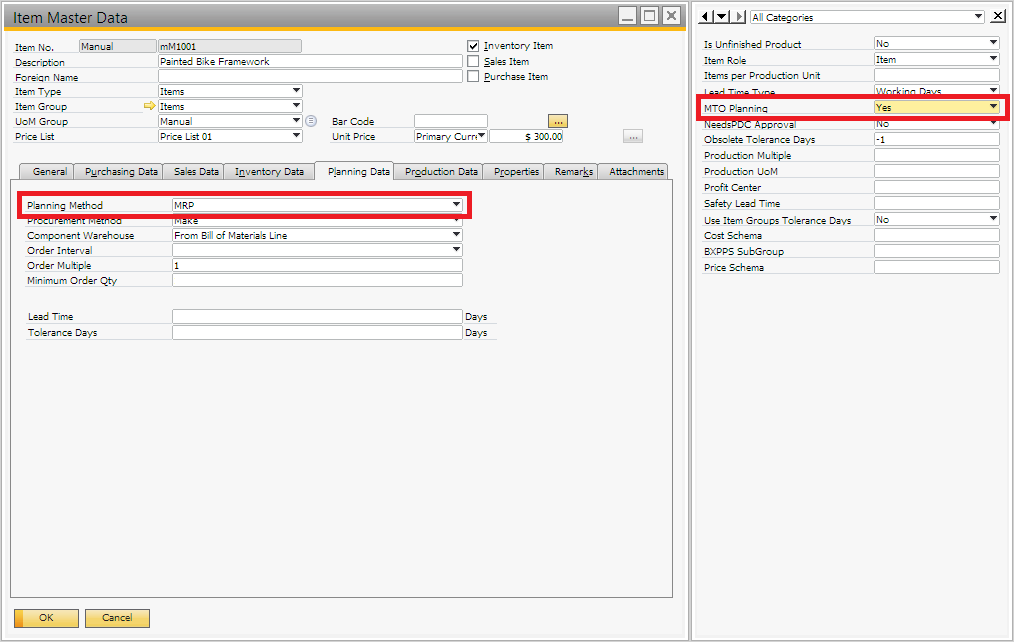
Task: Open the All Categories dropdown
Action: (x=978, y=17)
